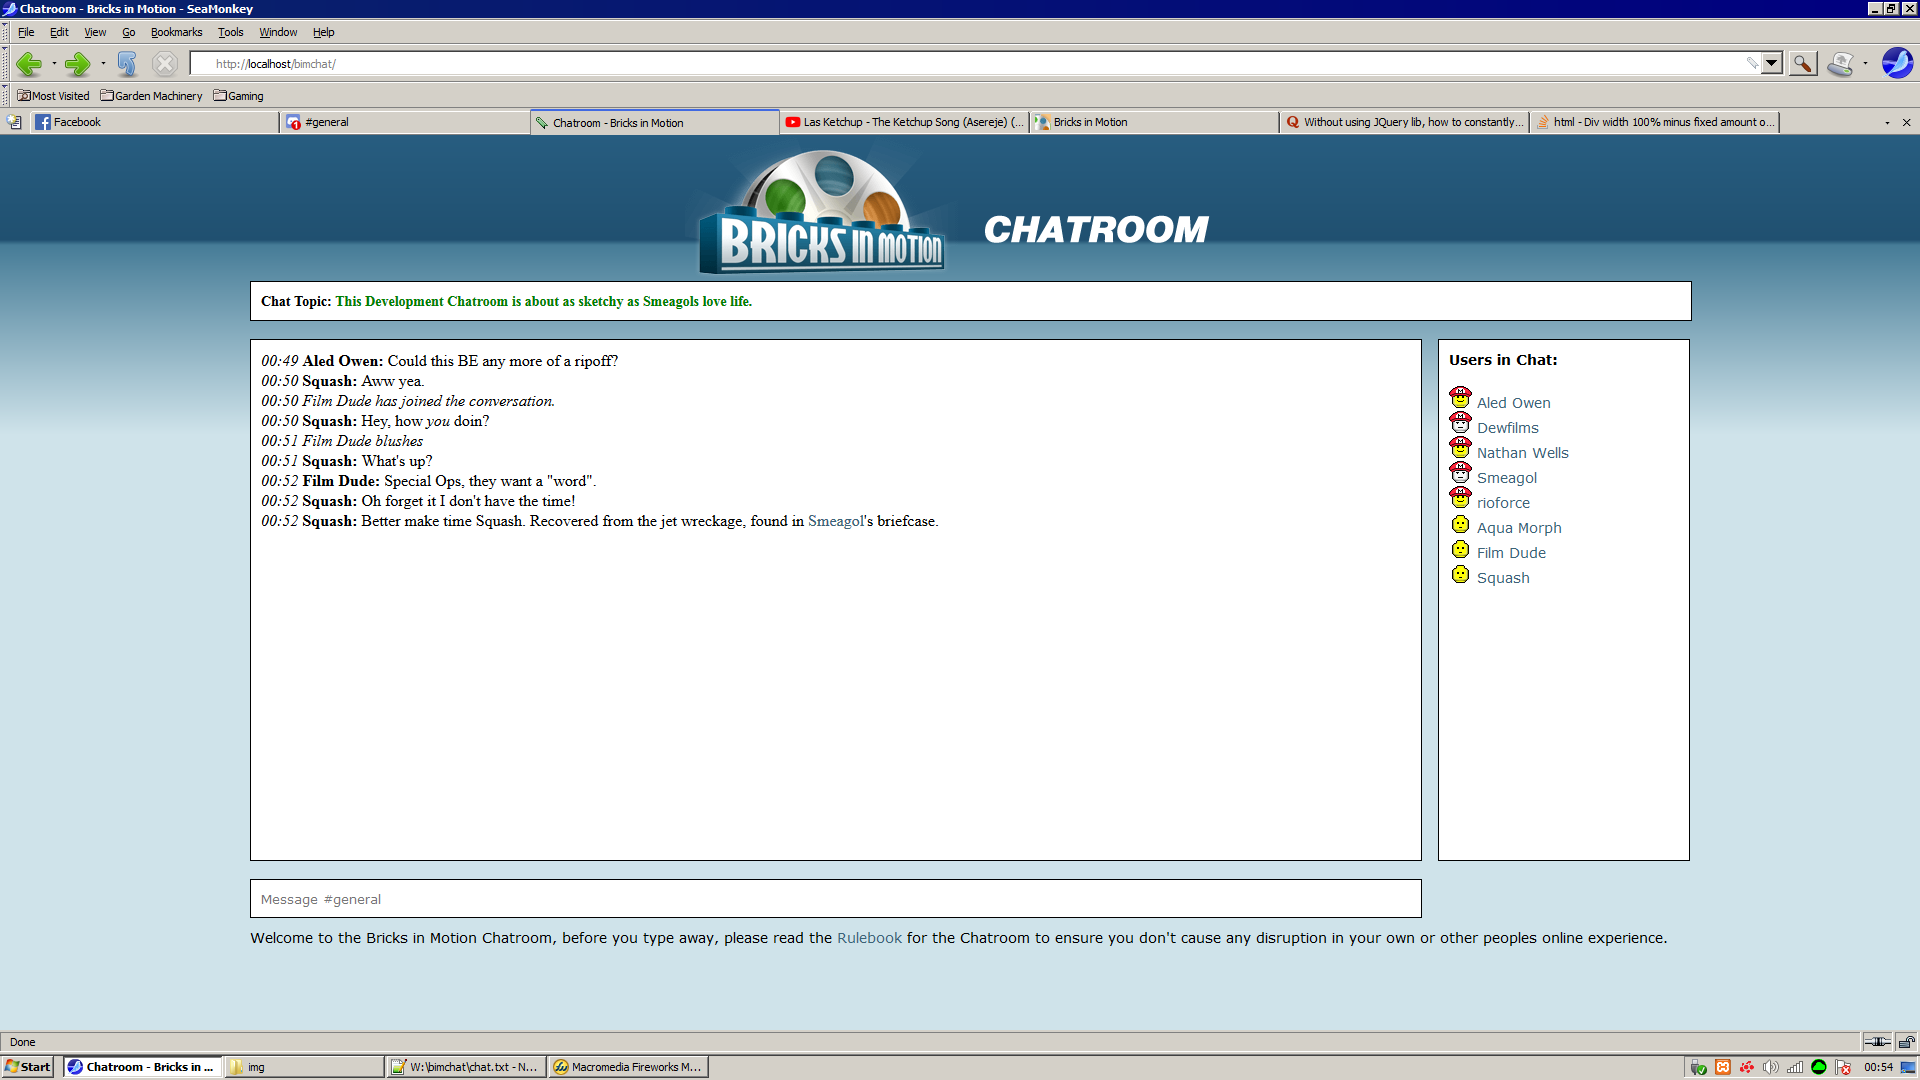This screenshot has height=1080, width=1920.
Task: Open the Back button history dropdown arrow
Action: [x=54, y=63]
